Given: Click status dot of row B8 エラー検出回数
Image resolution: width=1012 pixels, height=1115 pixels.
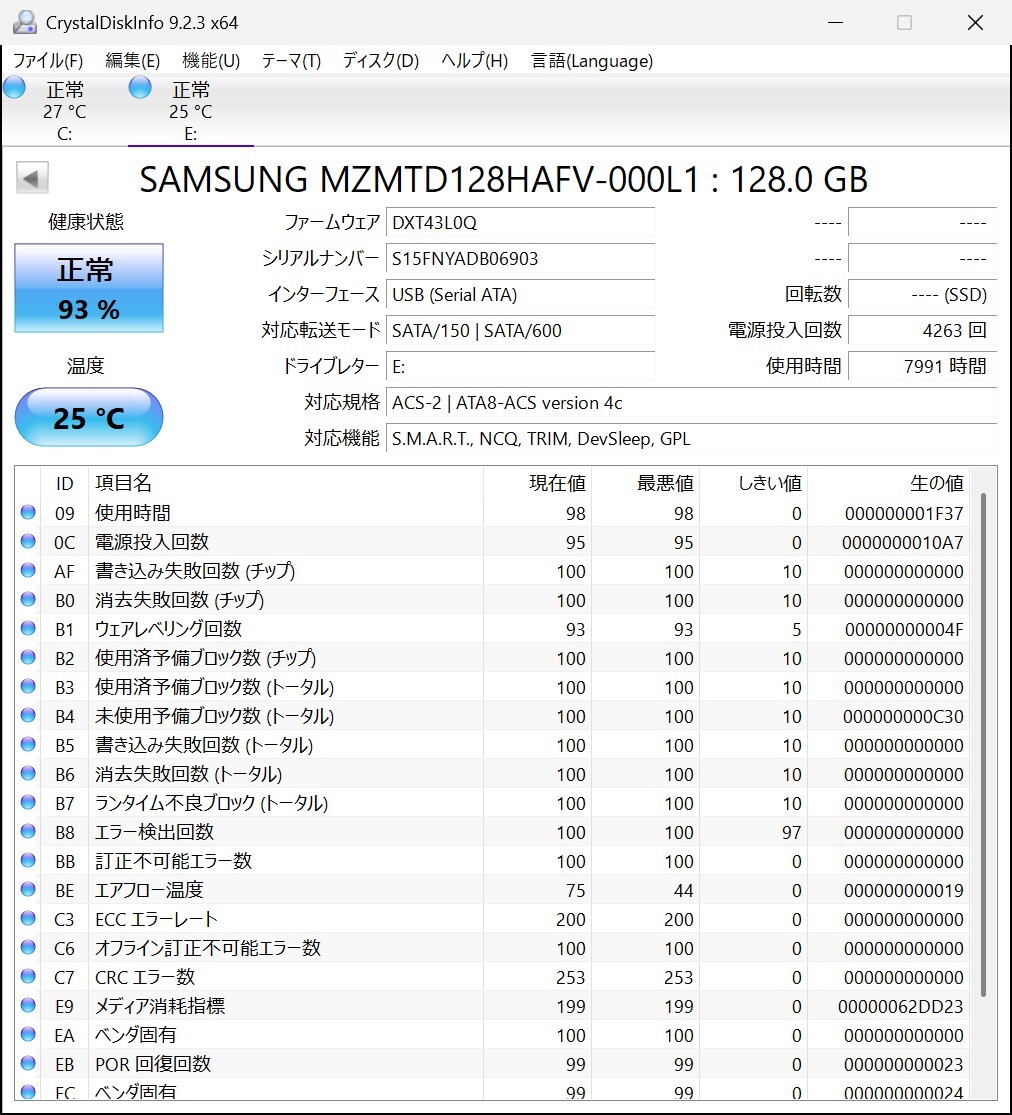Looking at the screenshot, I should 28,831.
